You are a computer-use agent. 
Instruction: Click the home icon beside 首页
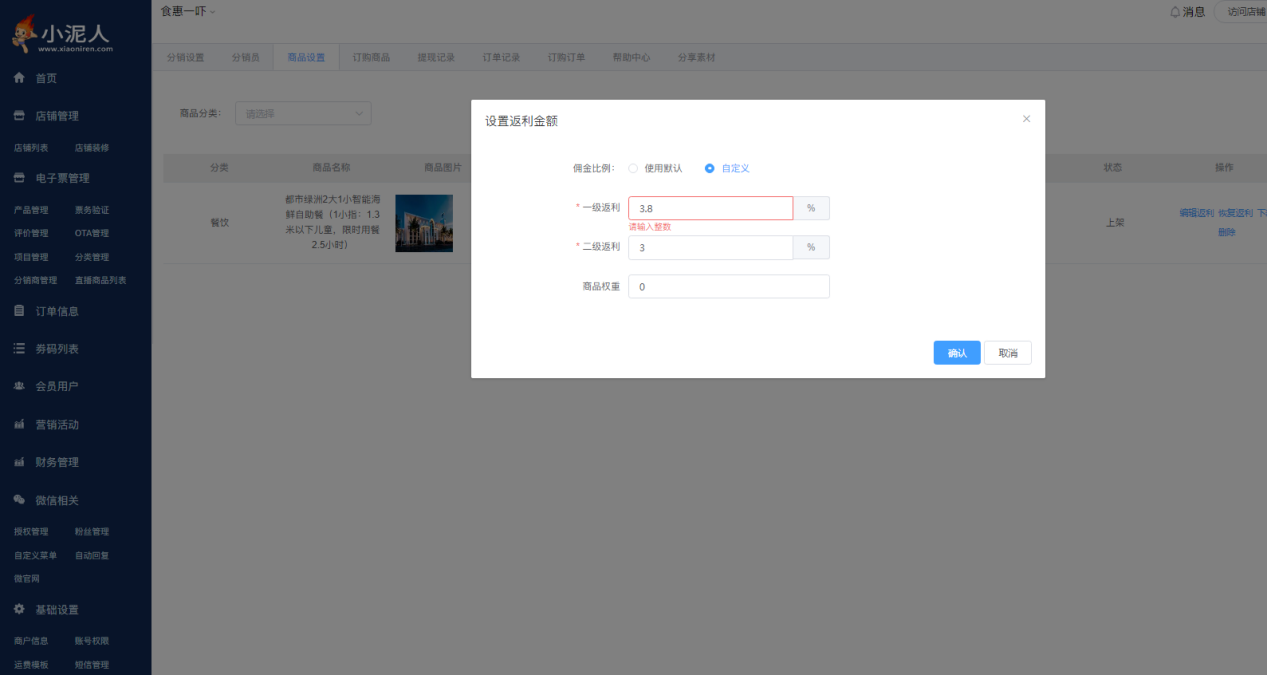coord(19,78)
